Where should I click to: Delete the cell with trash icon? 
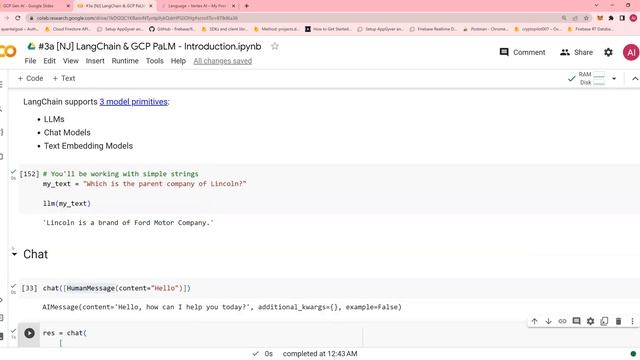(x=618, y=321)
